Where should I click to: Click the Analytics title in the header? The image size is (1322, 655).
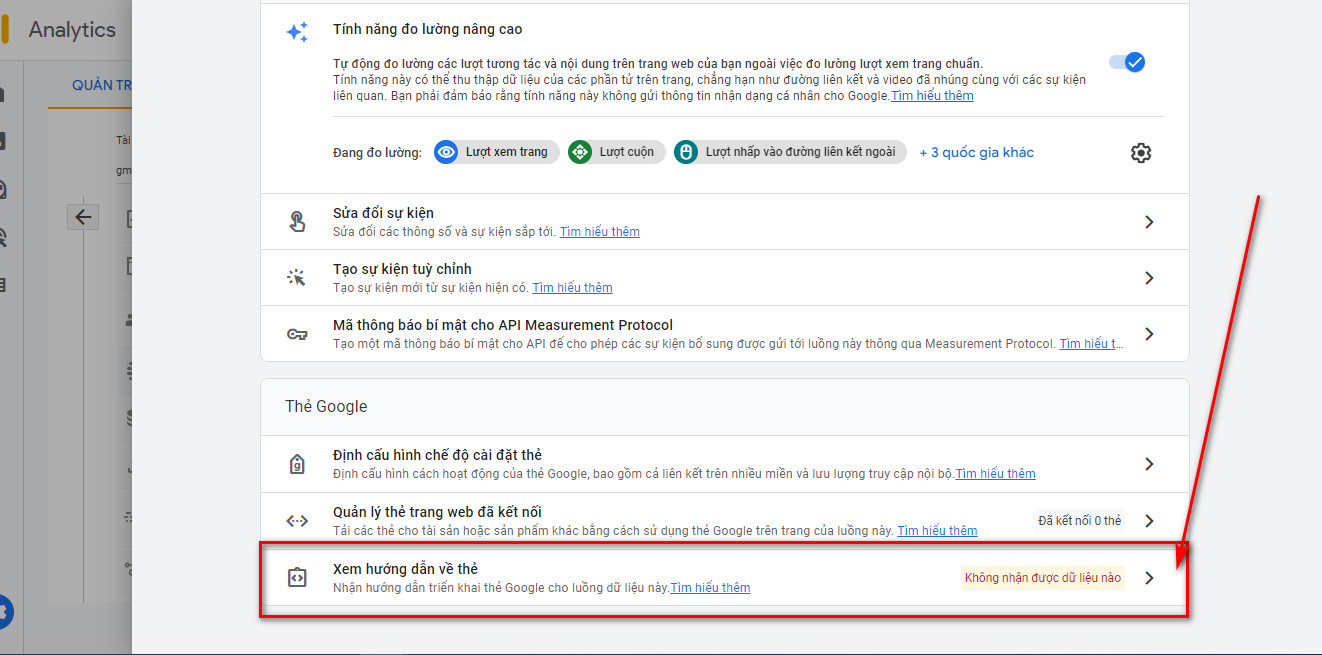pyautogui.click(x=72, y=30)
